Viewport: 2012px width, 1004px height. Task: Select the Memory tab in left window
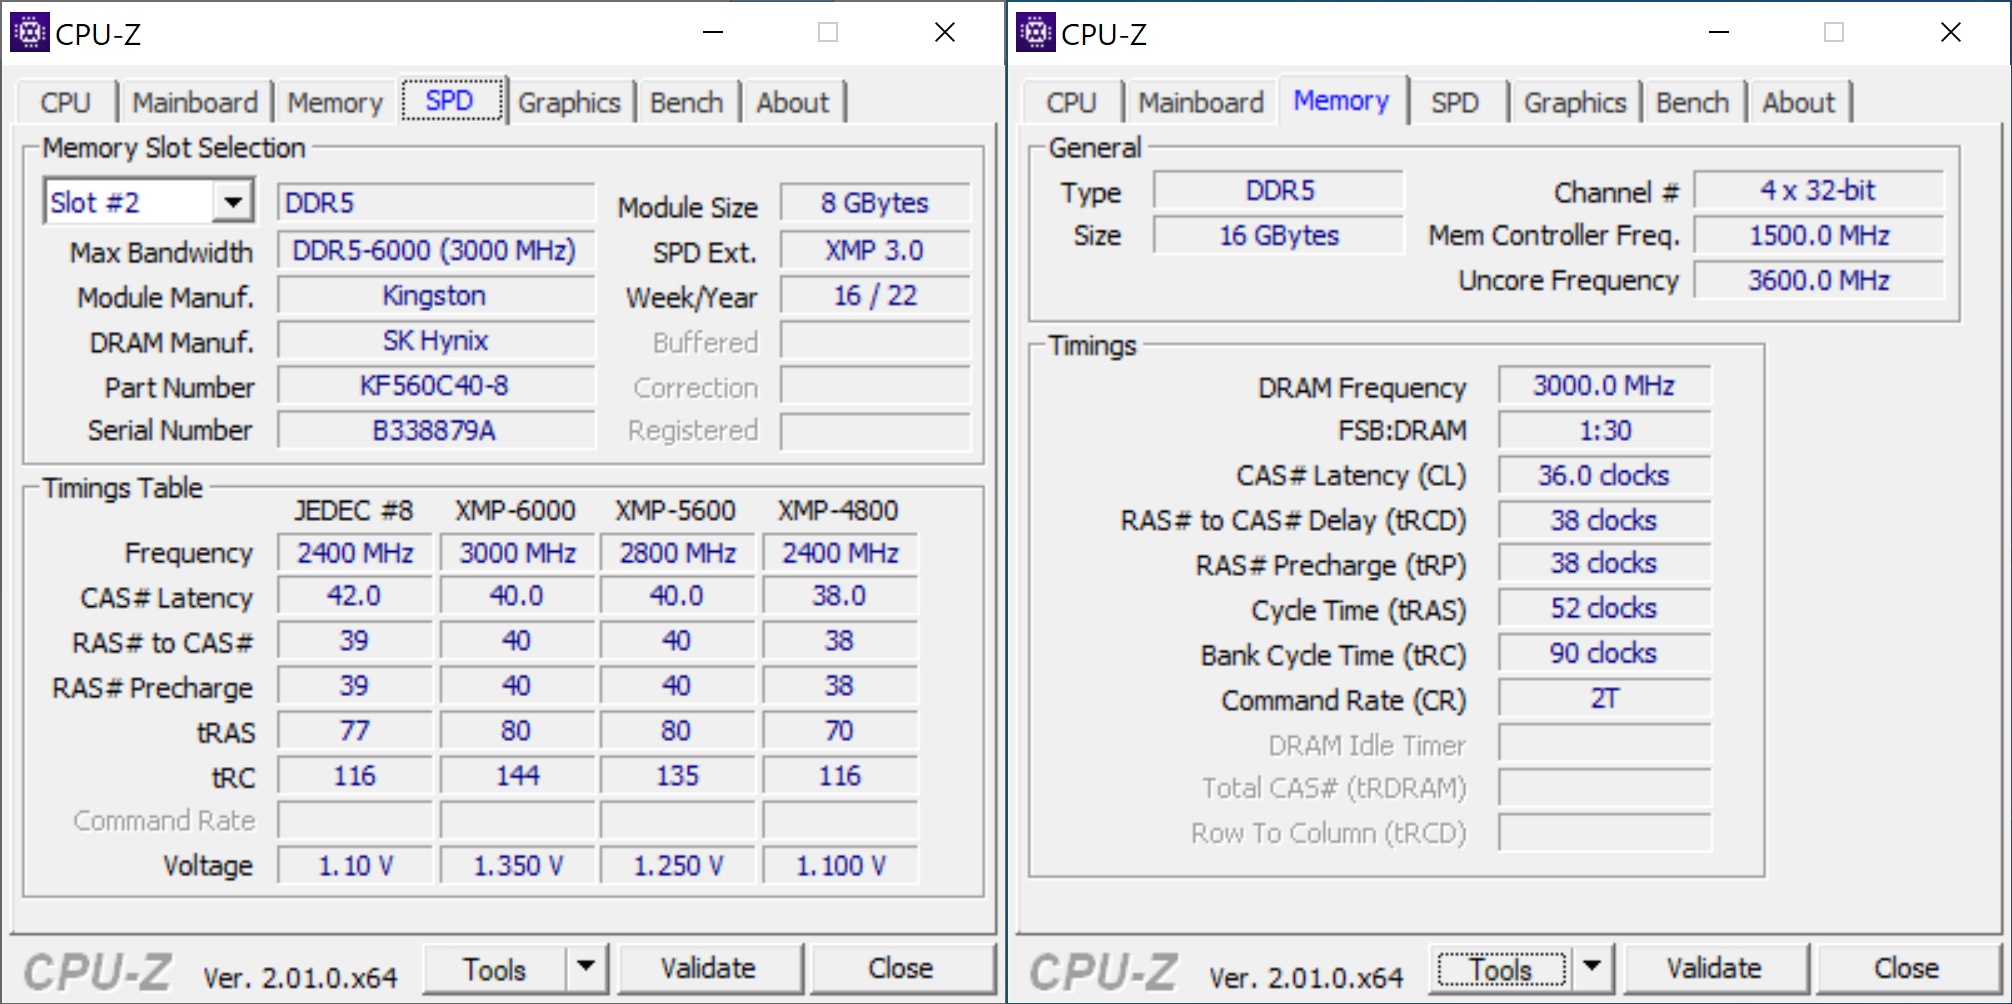[335, 103]
